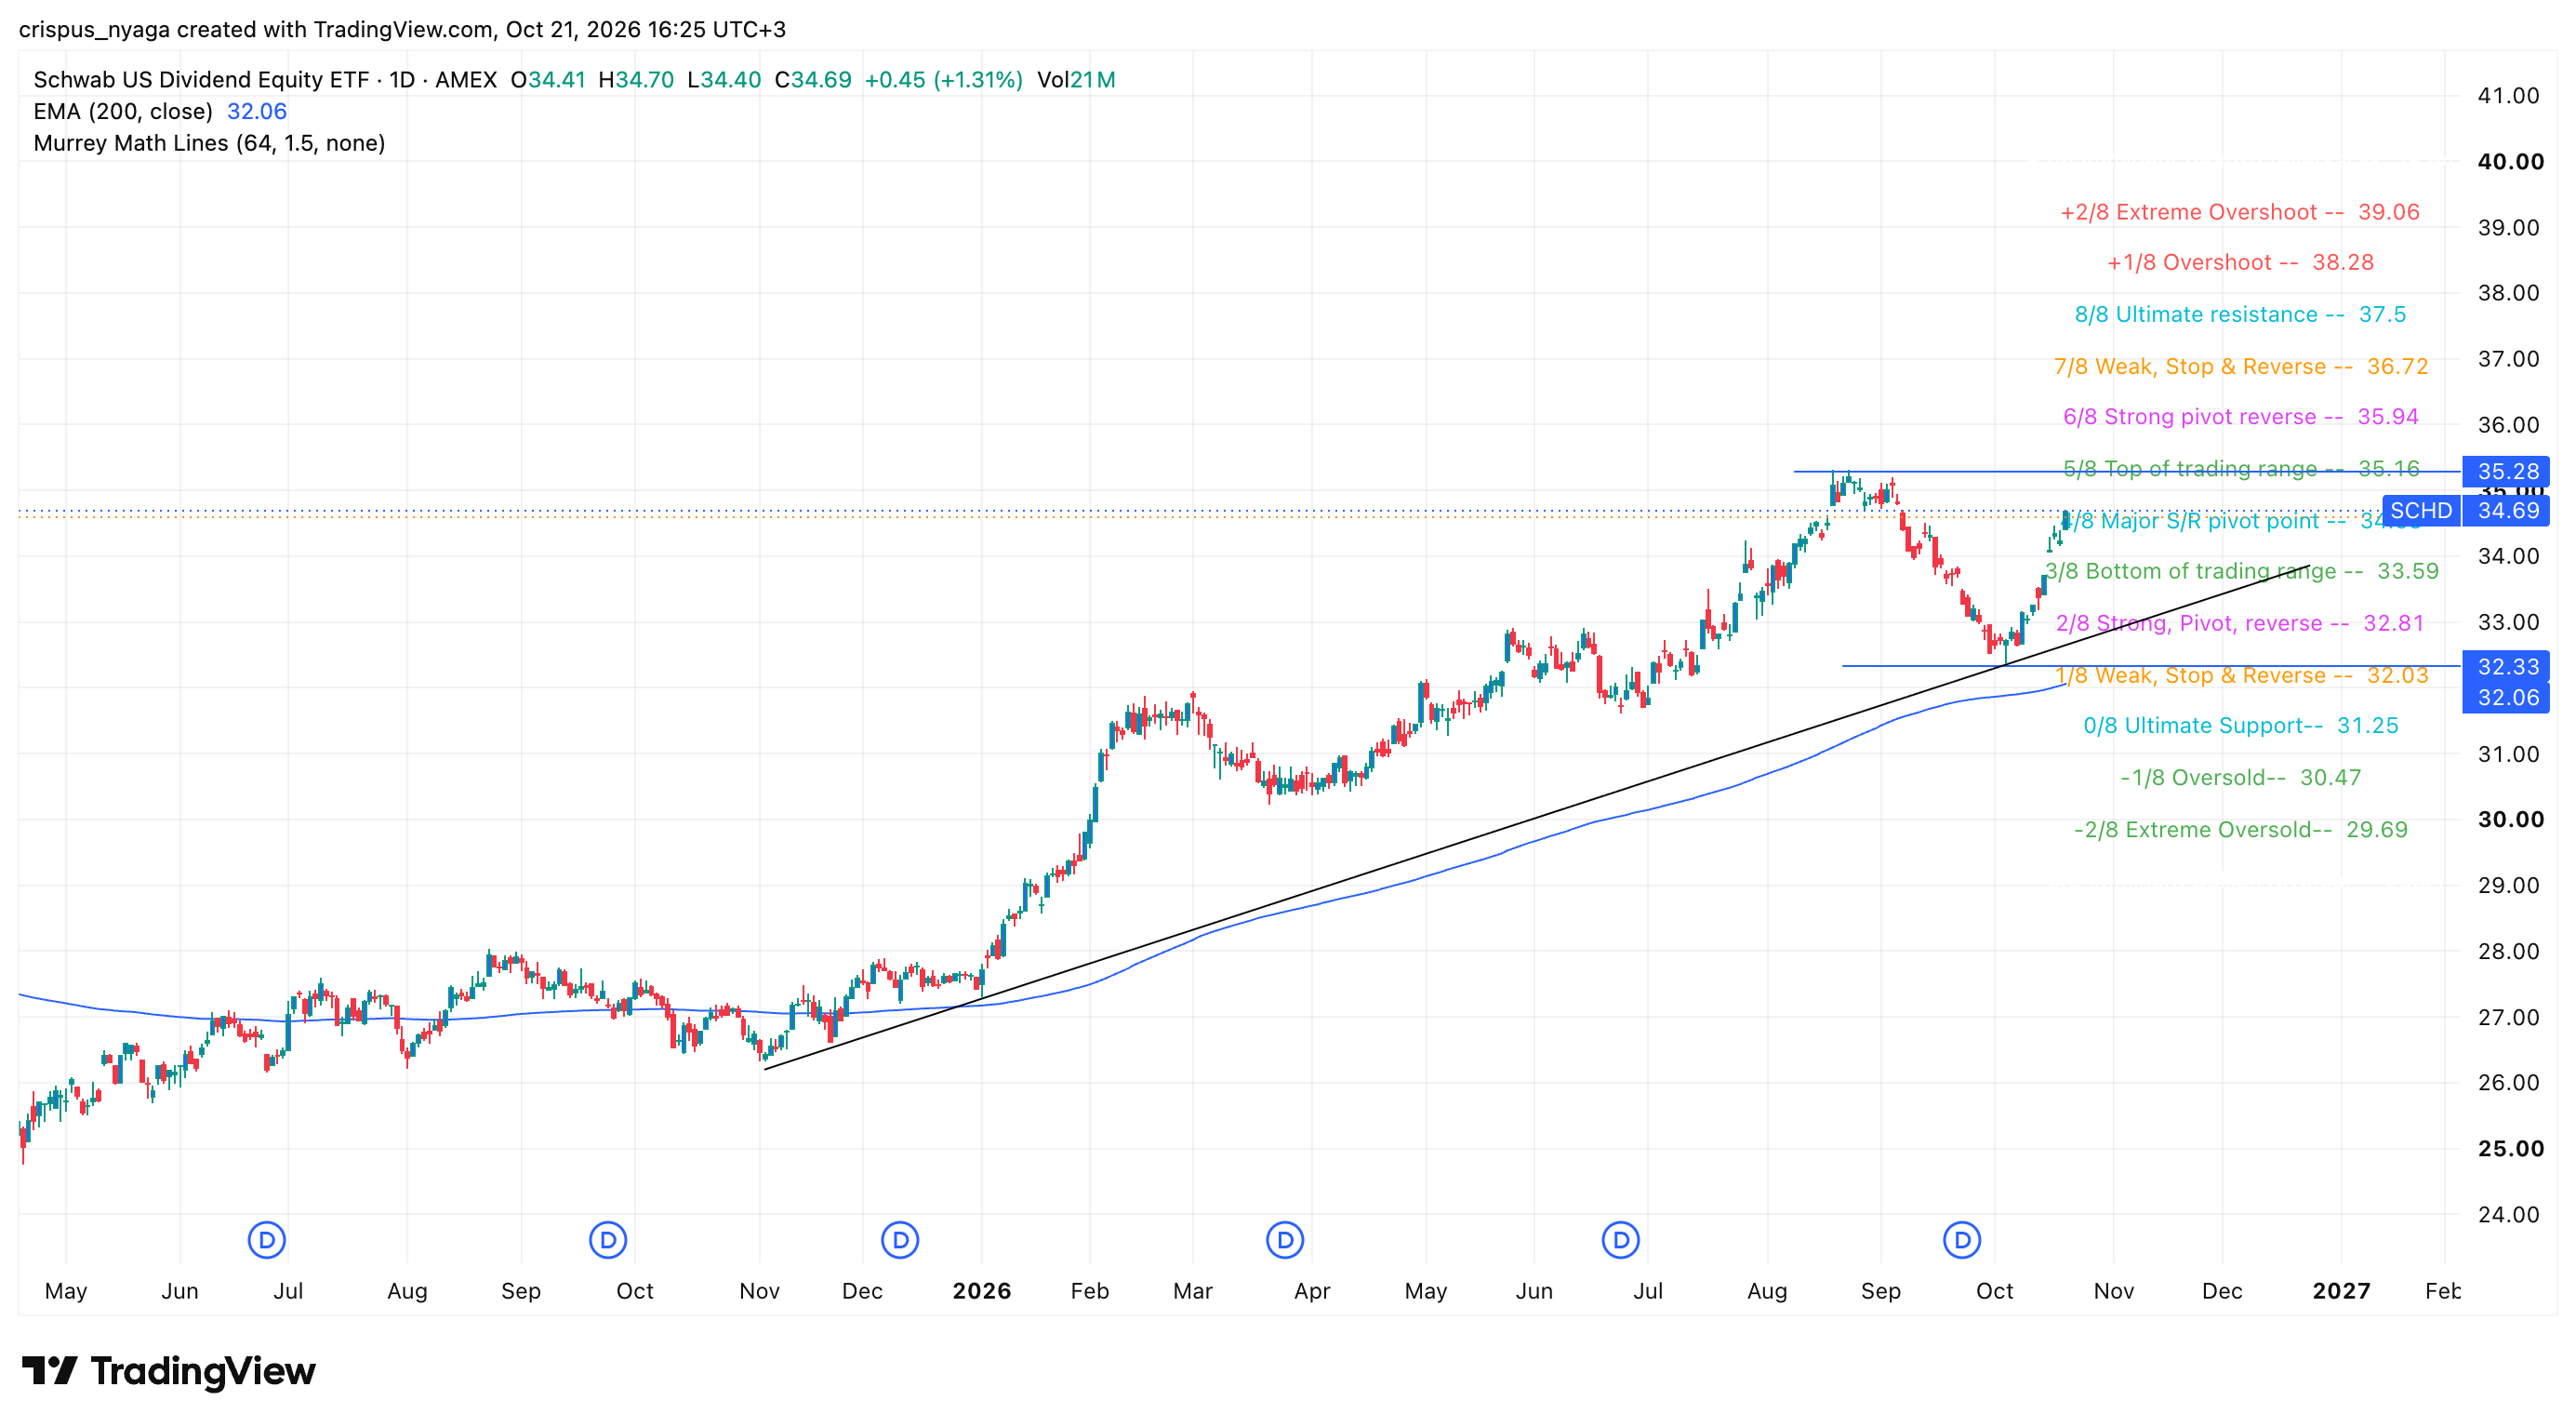Click the 2027 label on the time axis

pos(2340,1290)
